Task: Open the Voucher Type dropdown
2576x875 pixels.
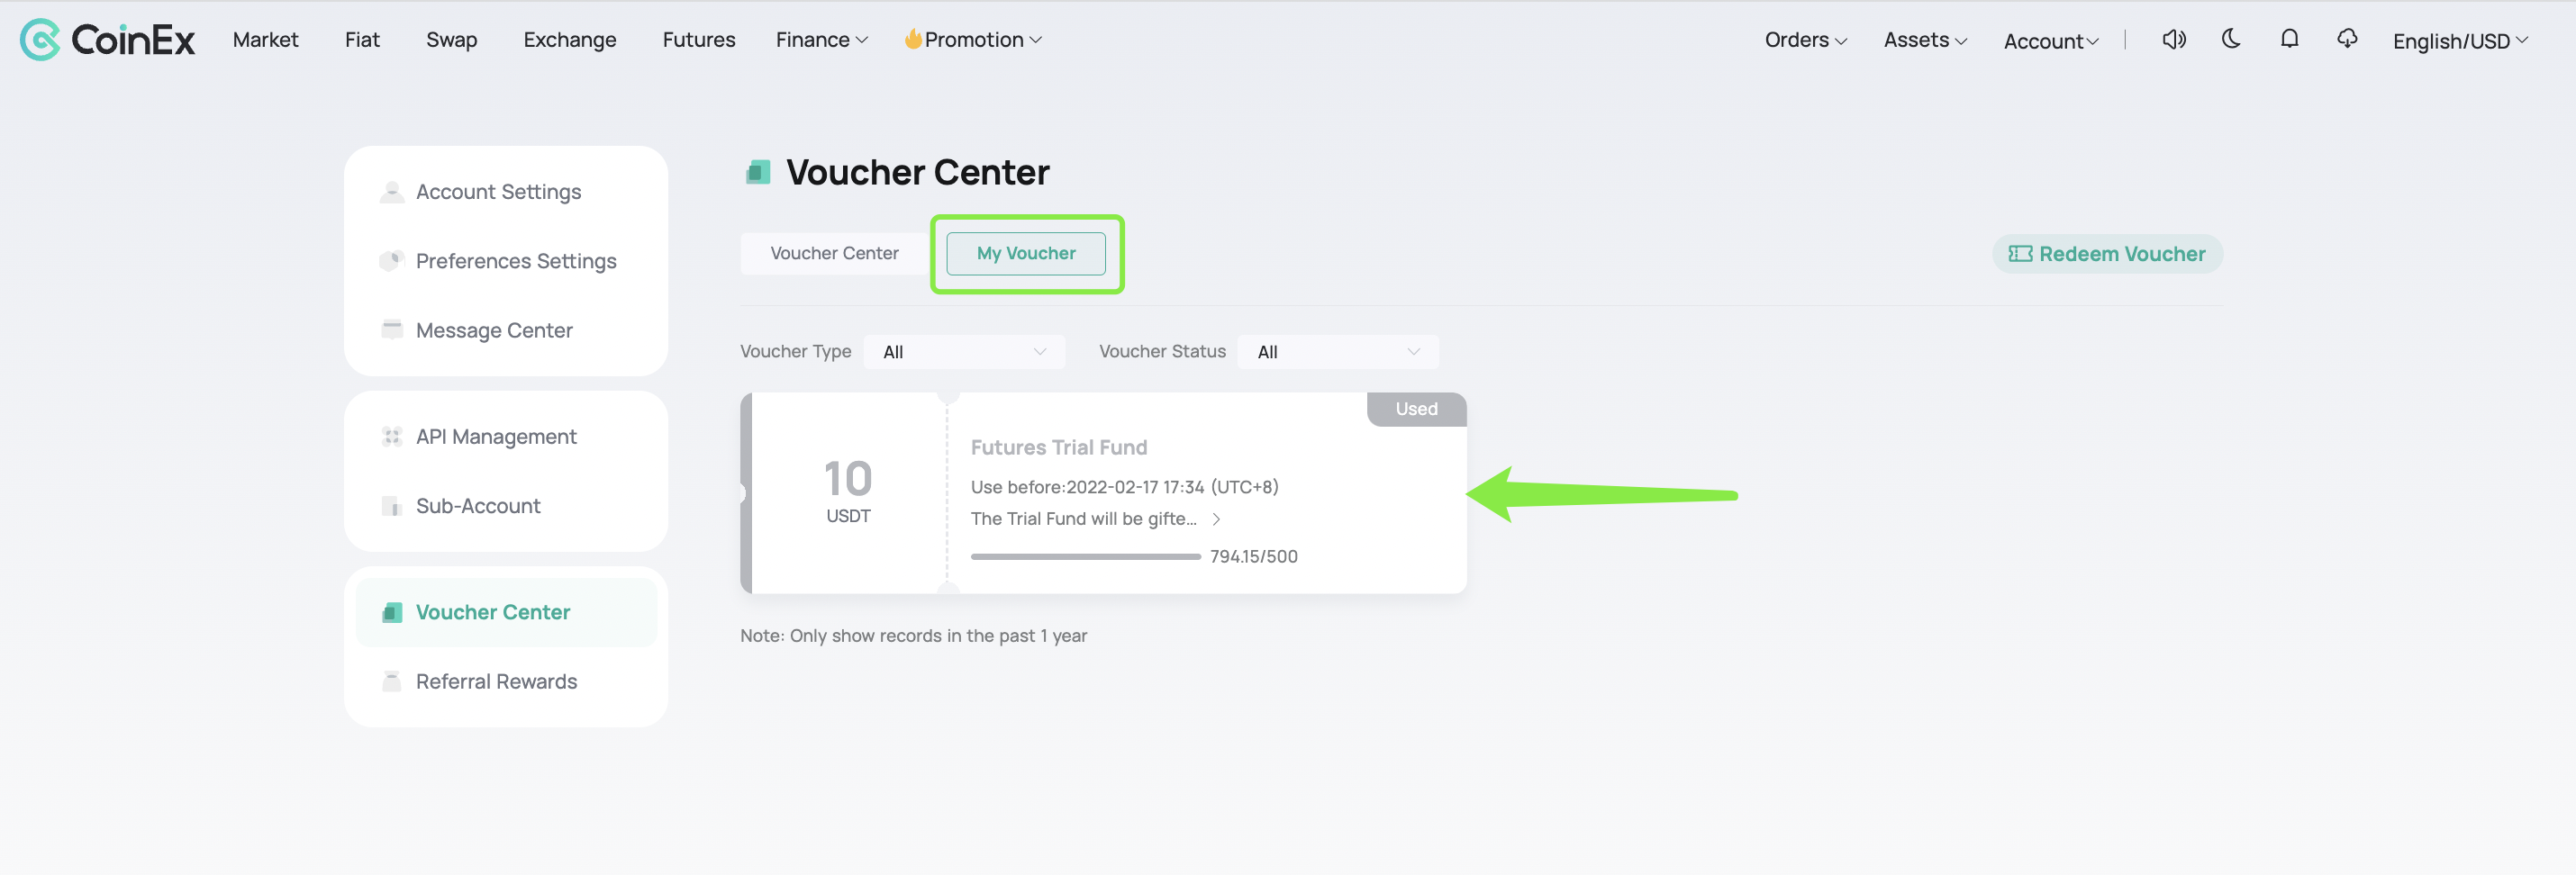Action: 964,352
